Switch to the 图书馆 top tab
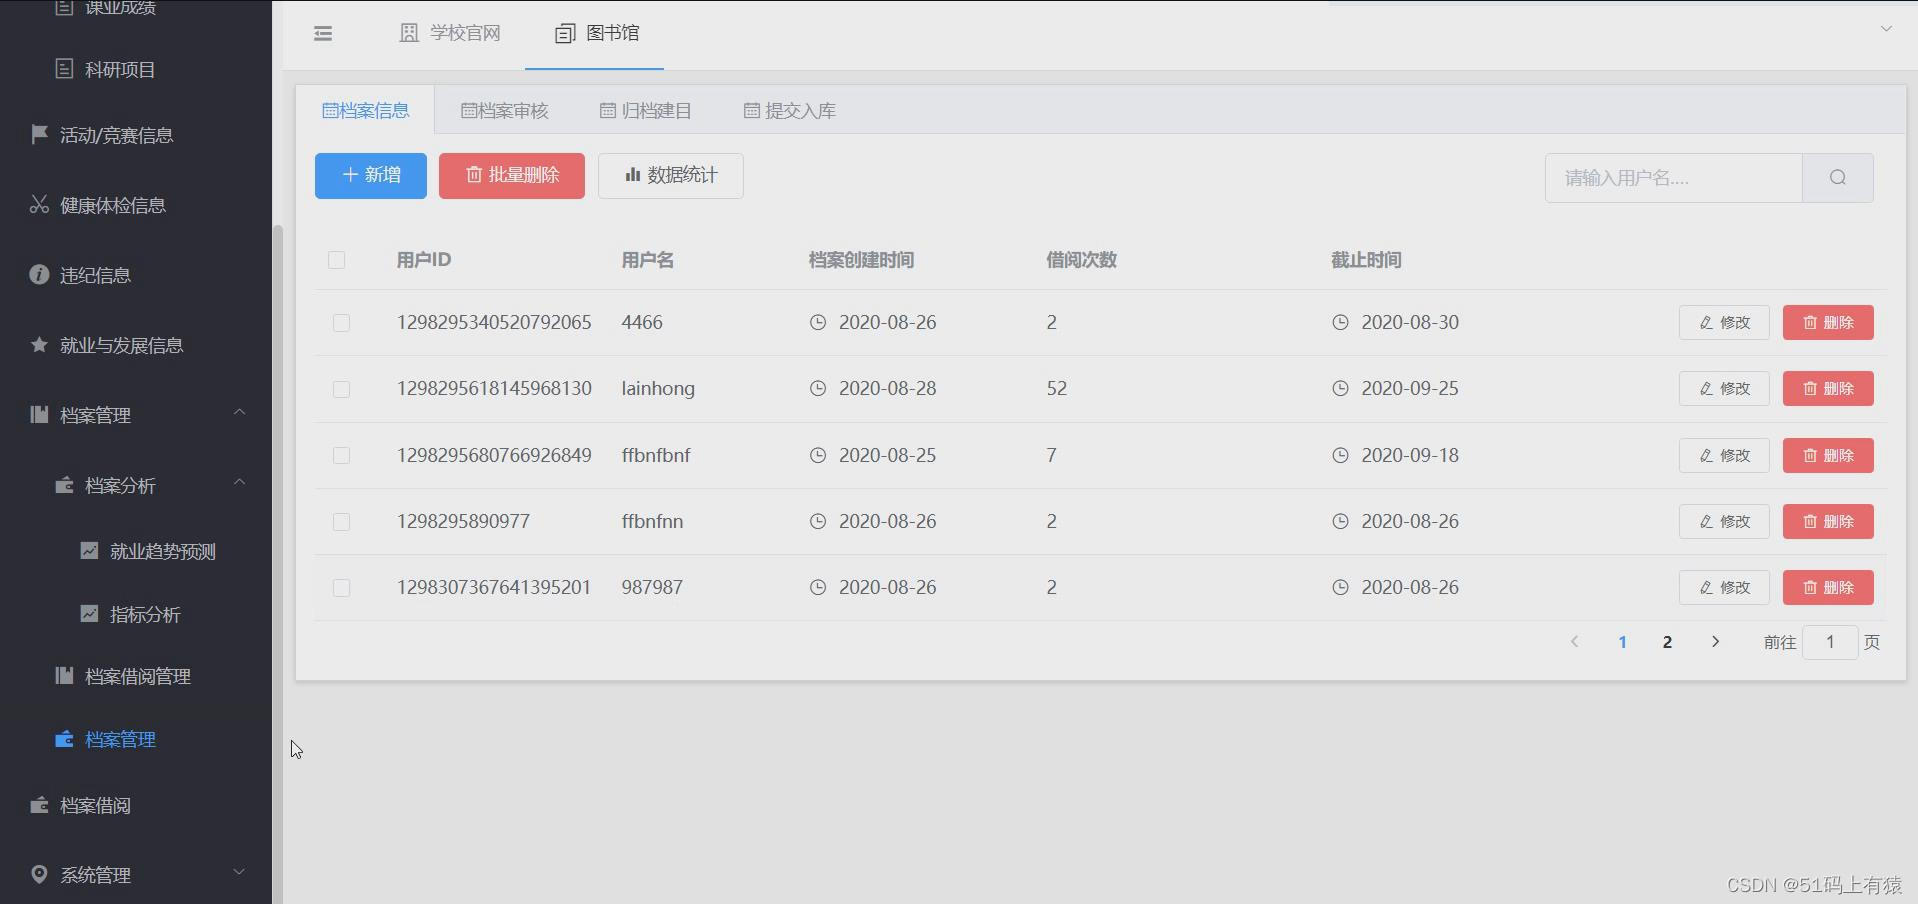The image size is (1918, 904). pyautogui.click(x=596, y=33)
